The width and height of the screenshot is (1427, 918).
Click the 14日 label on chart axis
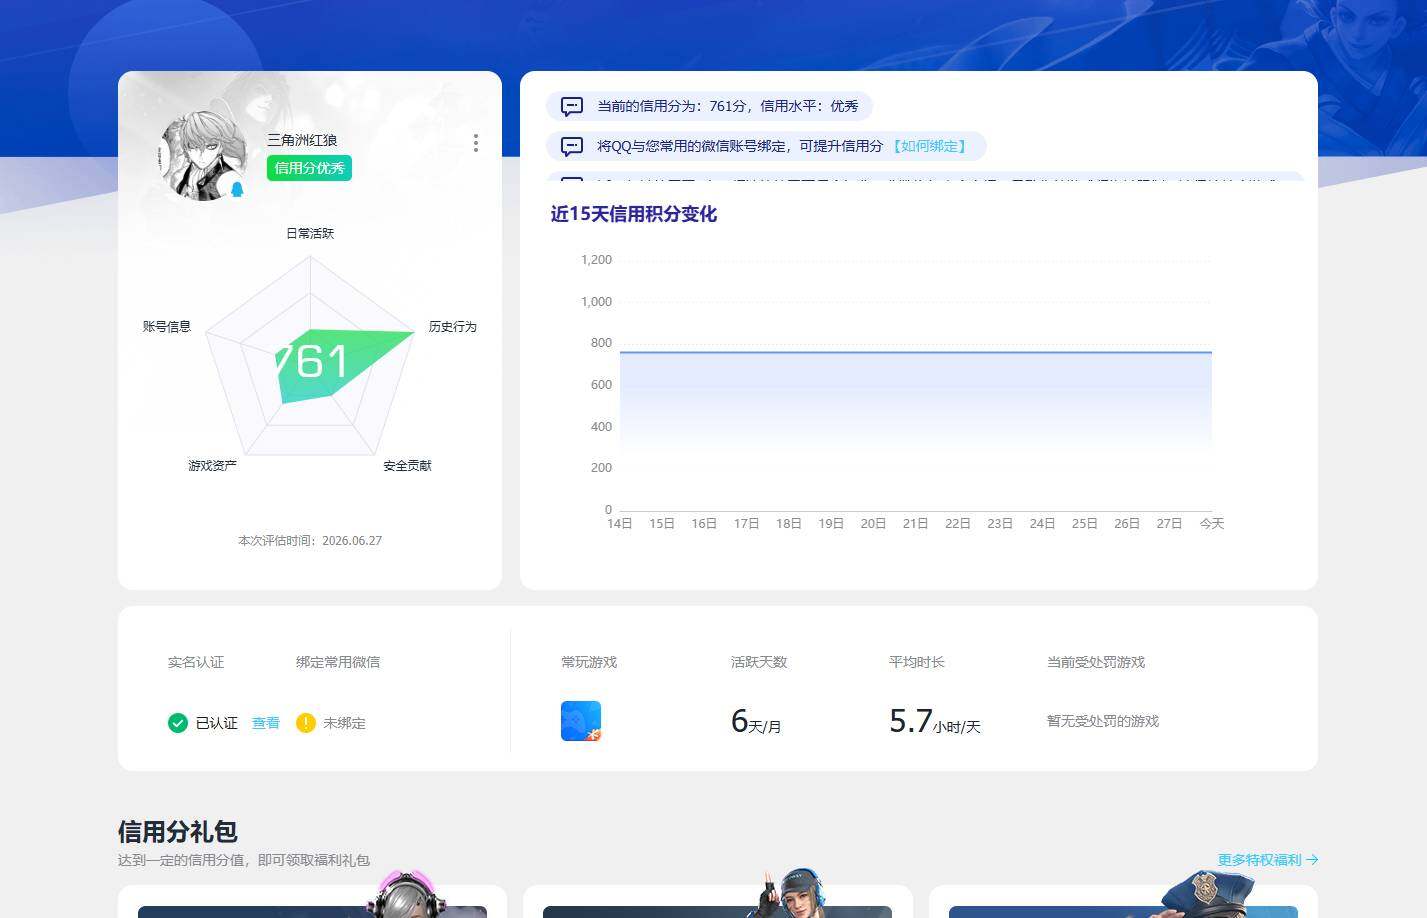pos(620,524)
